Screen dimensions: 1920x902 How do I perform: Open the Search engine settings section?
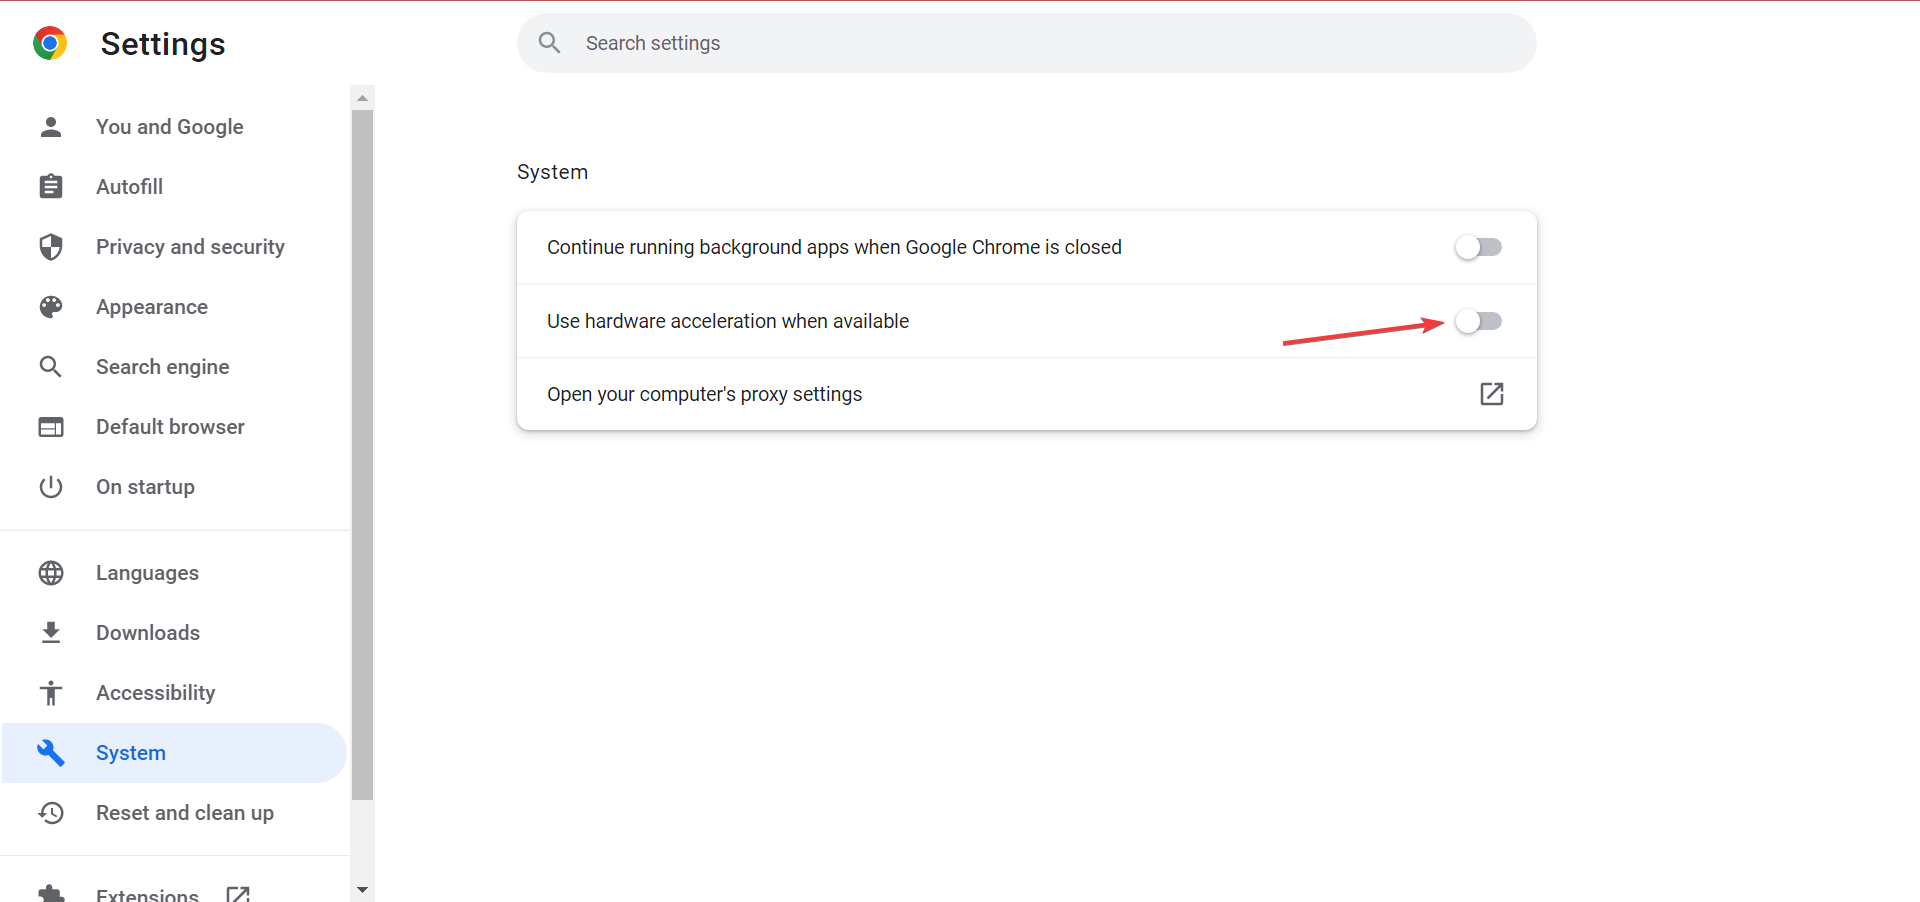tap(162, 367)
